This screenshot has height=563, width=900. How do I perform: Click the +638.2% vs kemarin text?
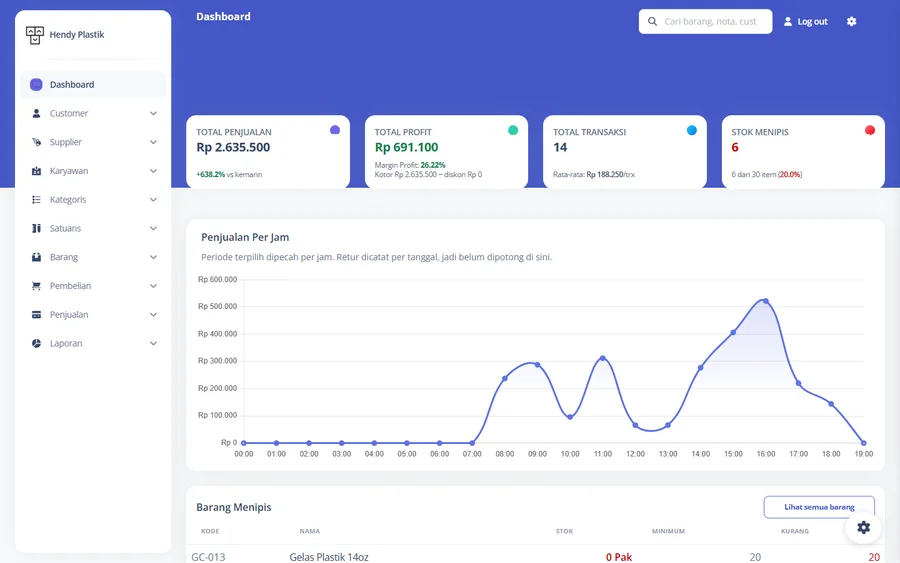[x=229, y=174]
